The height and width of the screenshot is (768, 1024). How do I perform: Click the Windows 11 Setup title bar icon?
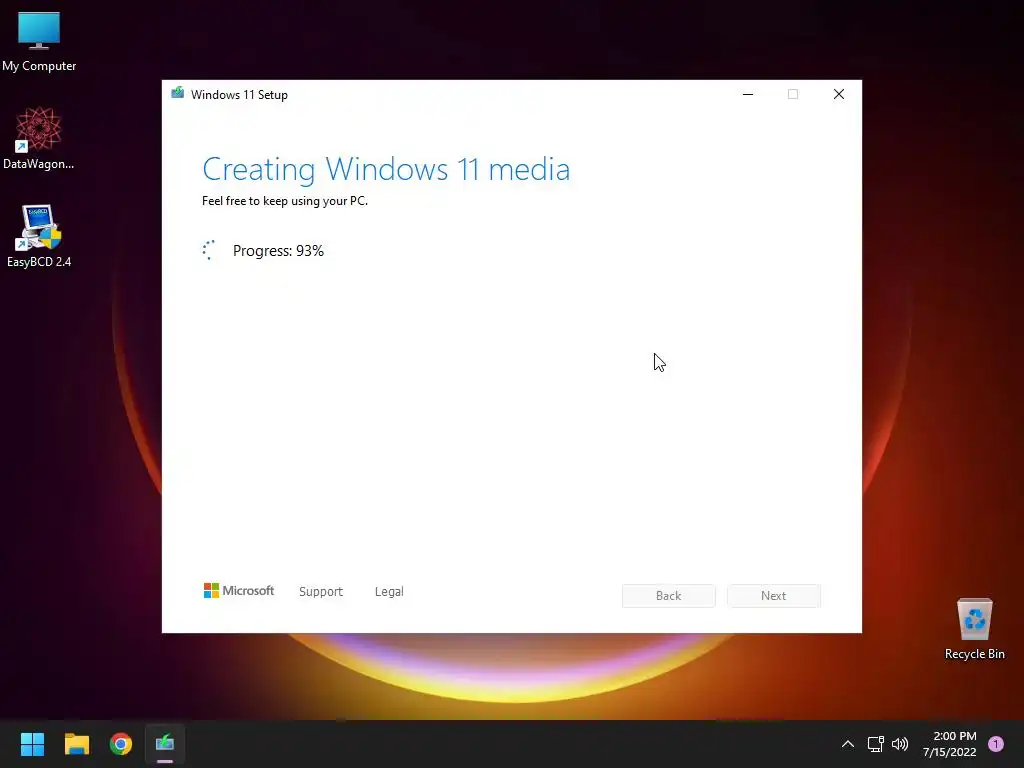[x=178, y=93]
